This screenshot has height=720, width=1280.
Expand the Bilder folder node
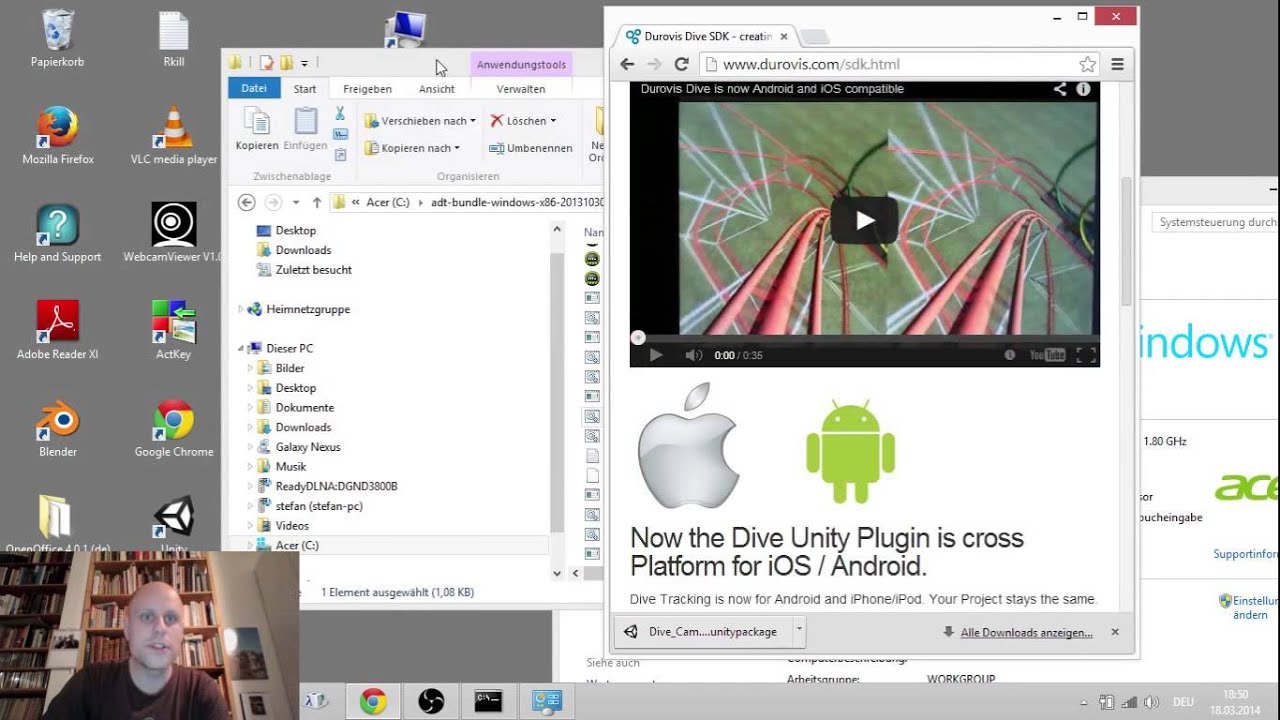pos(250,368)
